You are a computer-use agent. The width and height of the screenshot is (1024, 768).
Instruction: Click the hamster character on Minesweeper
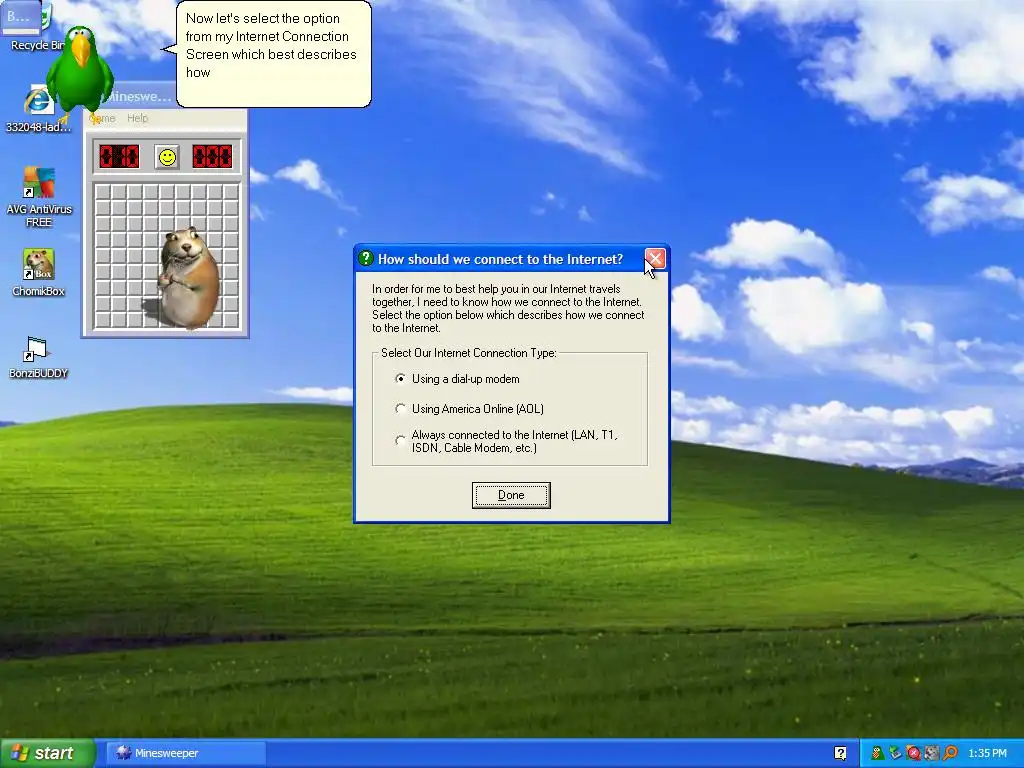[x=189, y=278]
